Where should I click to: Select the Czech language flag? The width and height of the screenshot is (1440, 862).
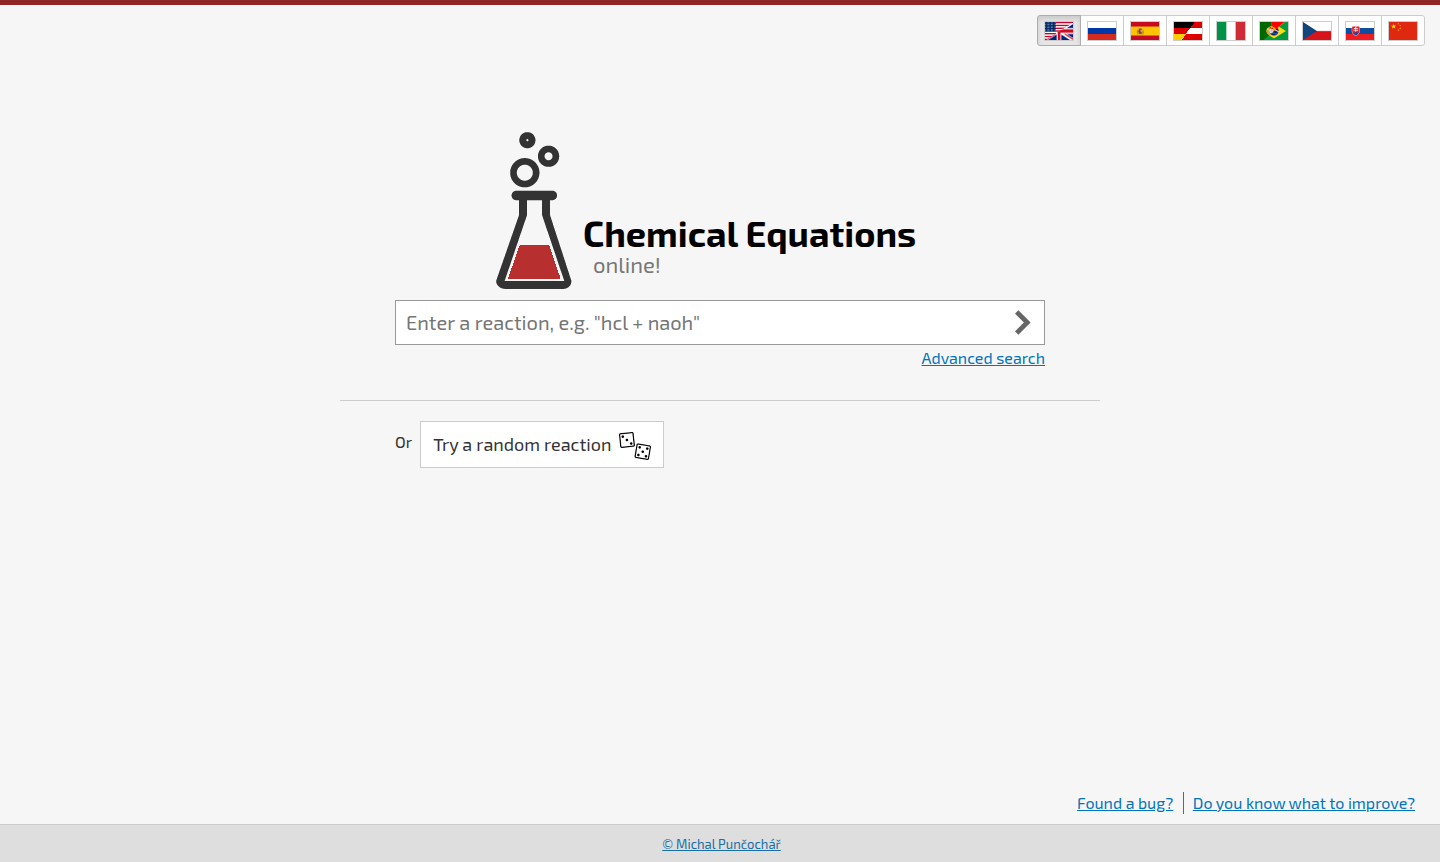point(1316,30)
